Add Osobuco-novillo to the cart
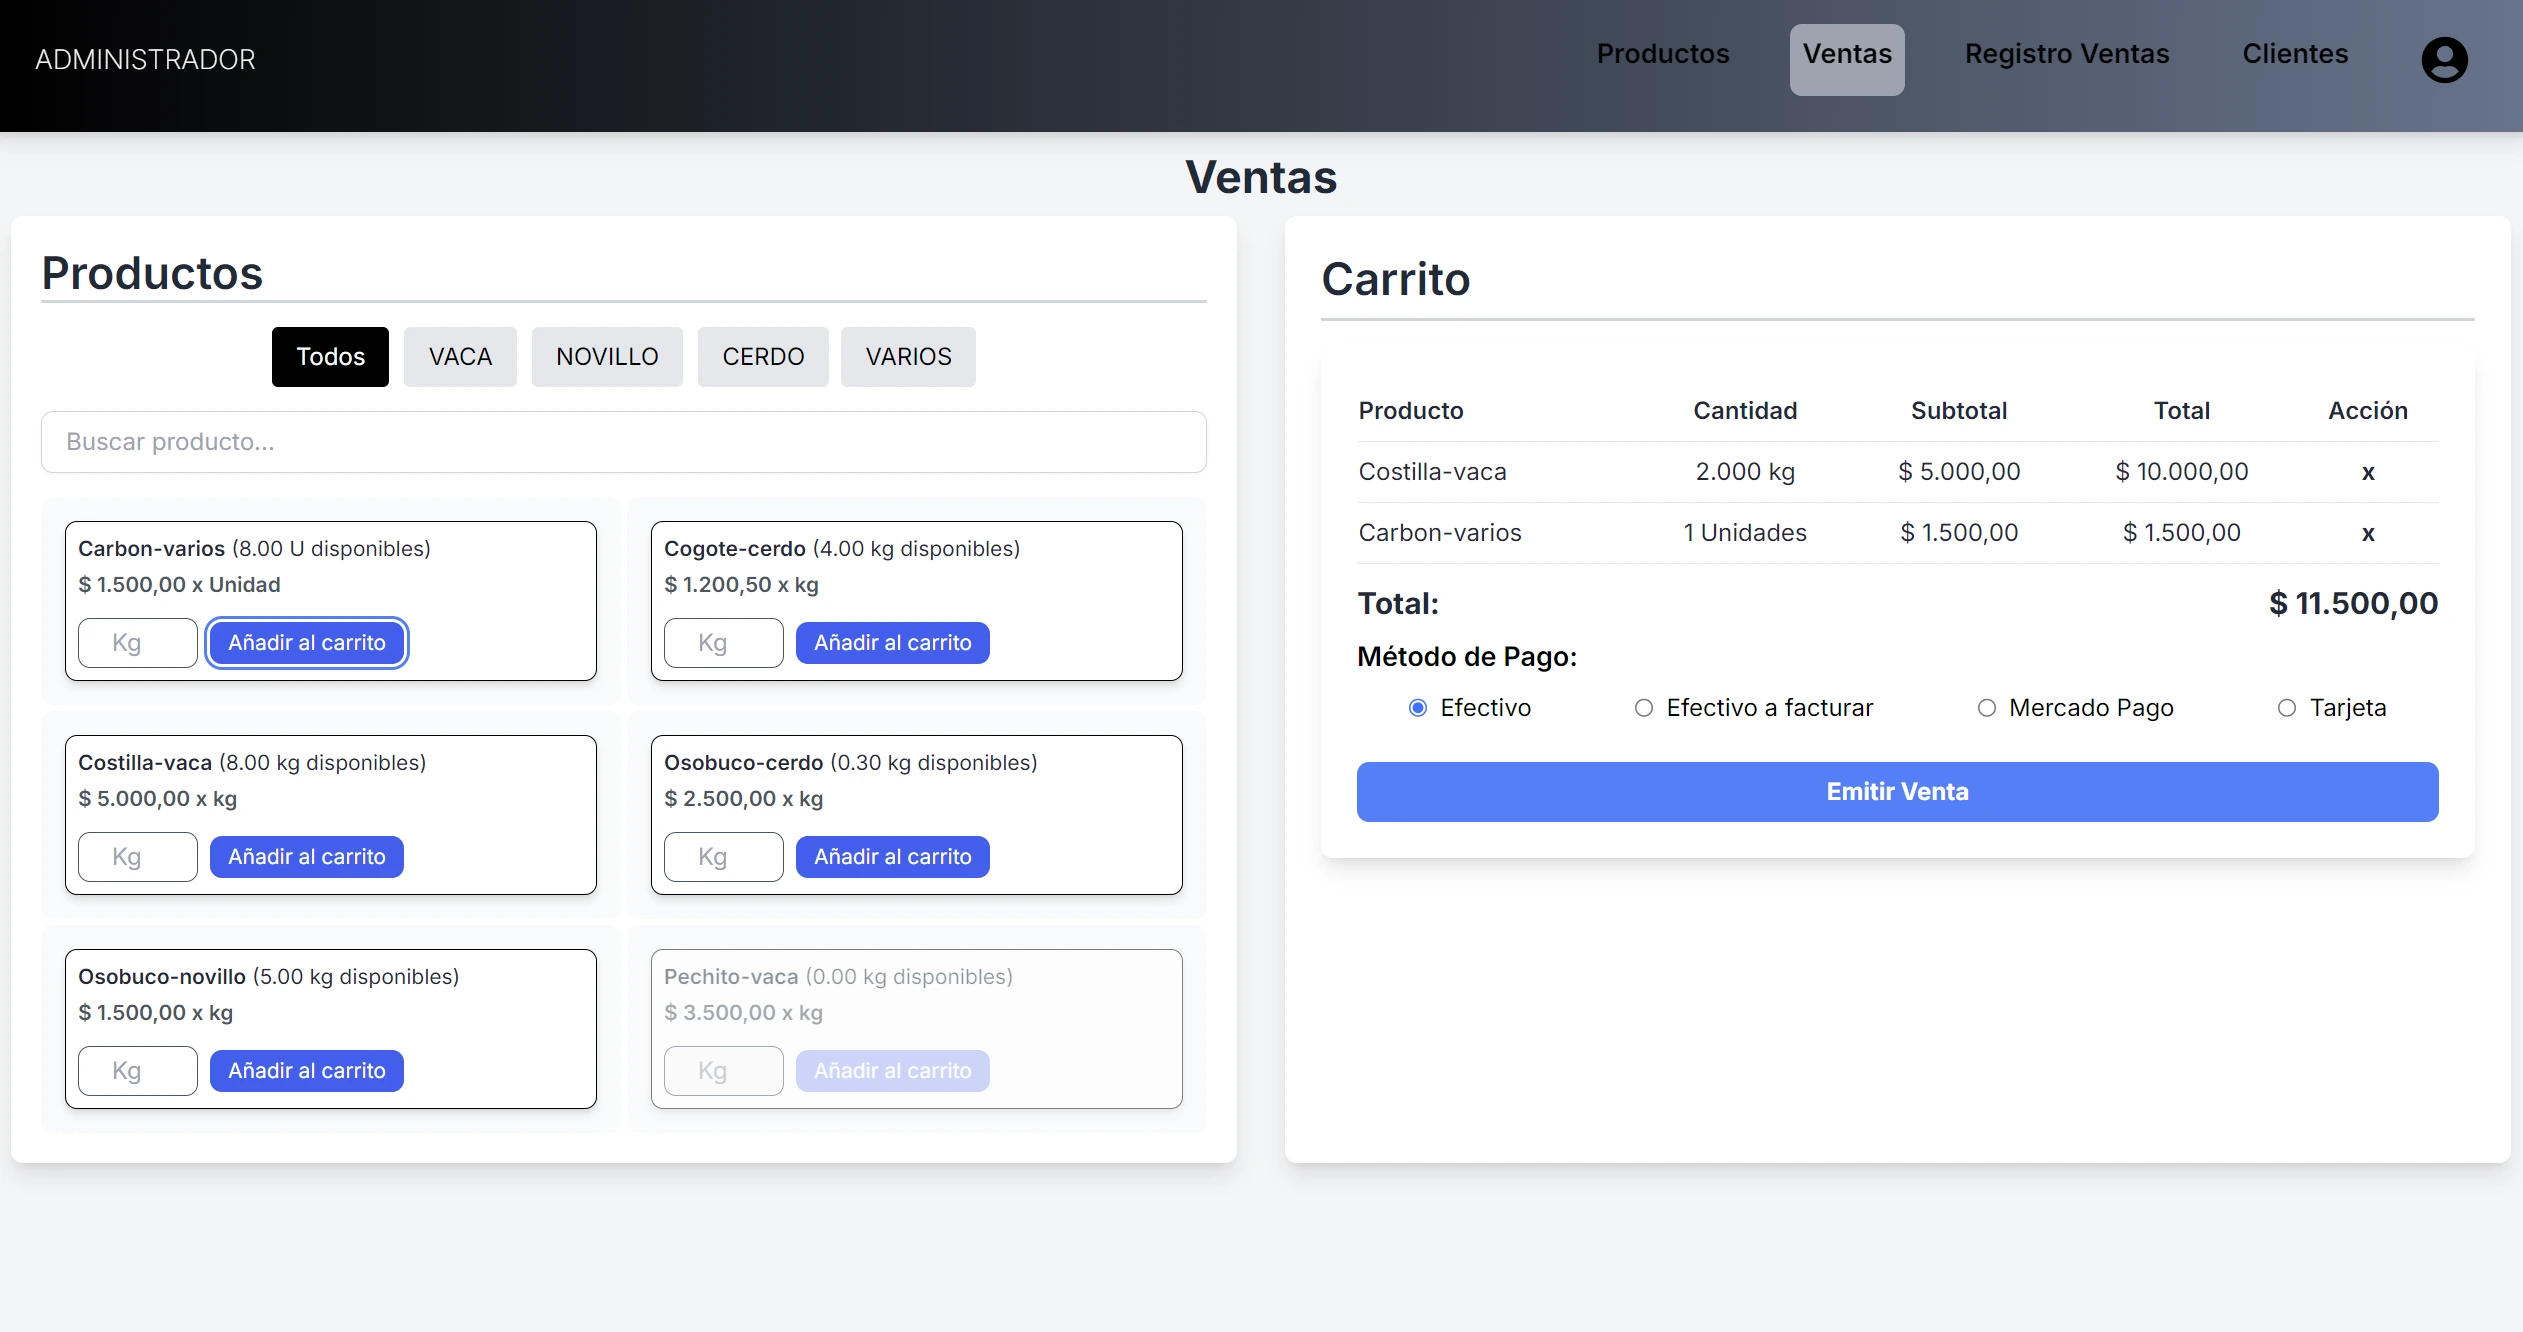The image size is (2523, 1332). 306,1071
